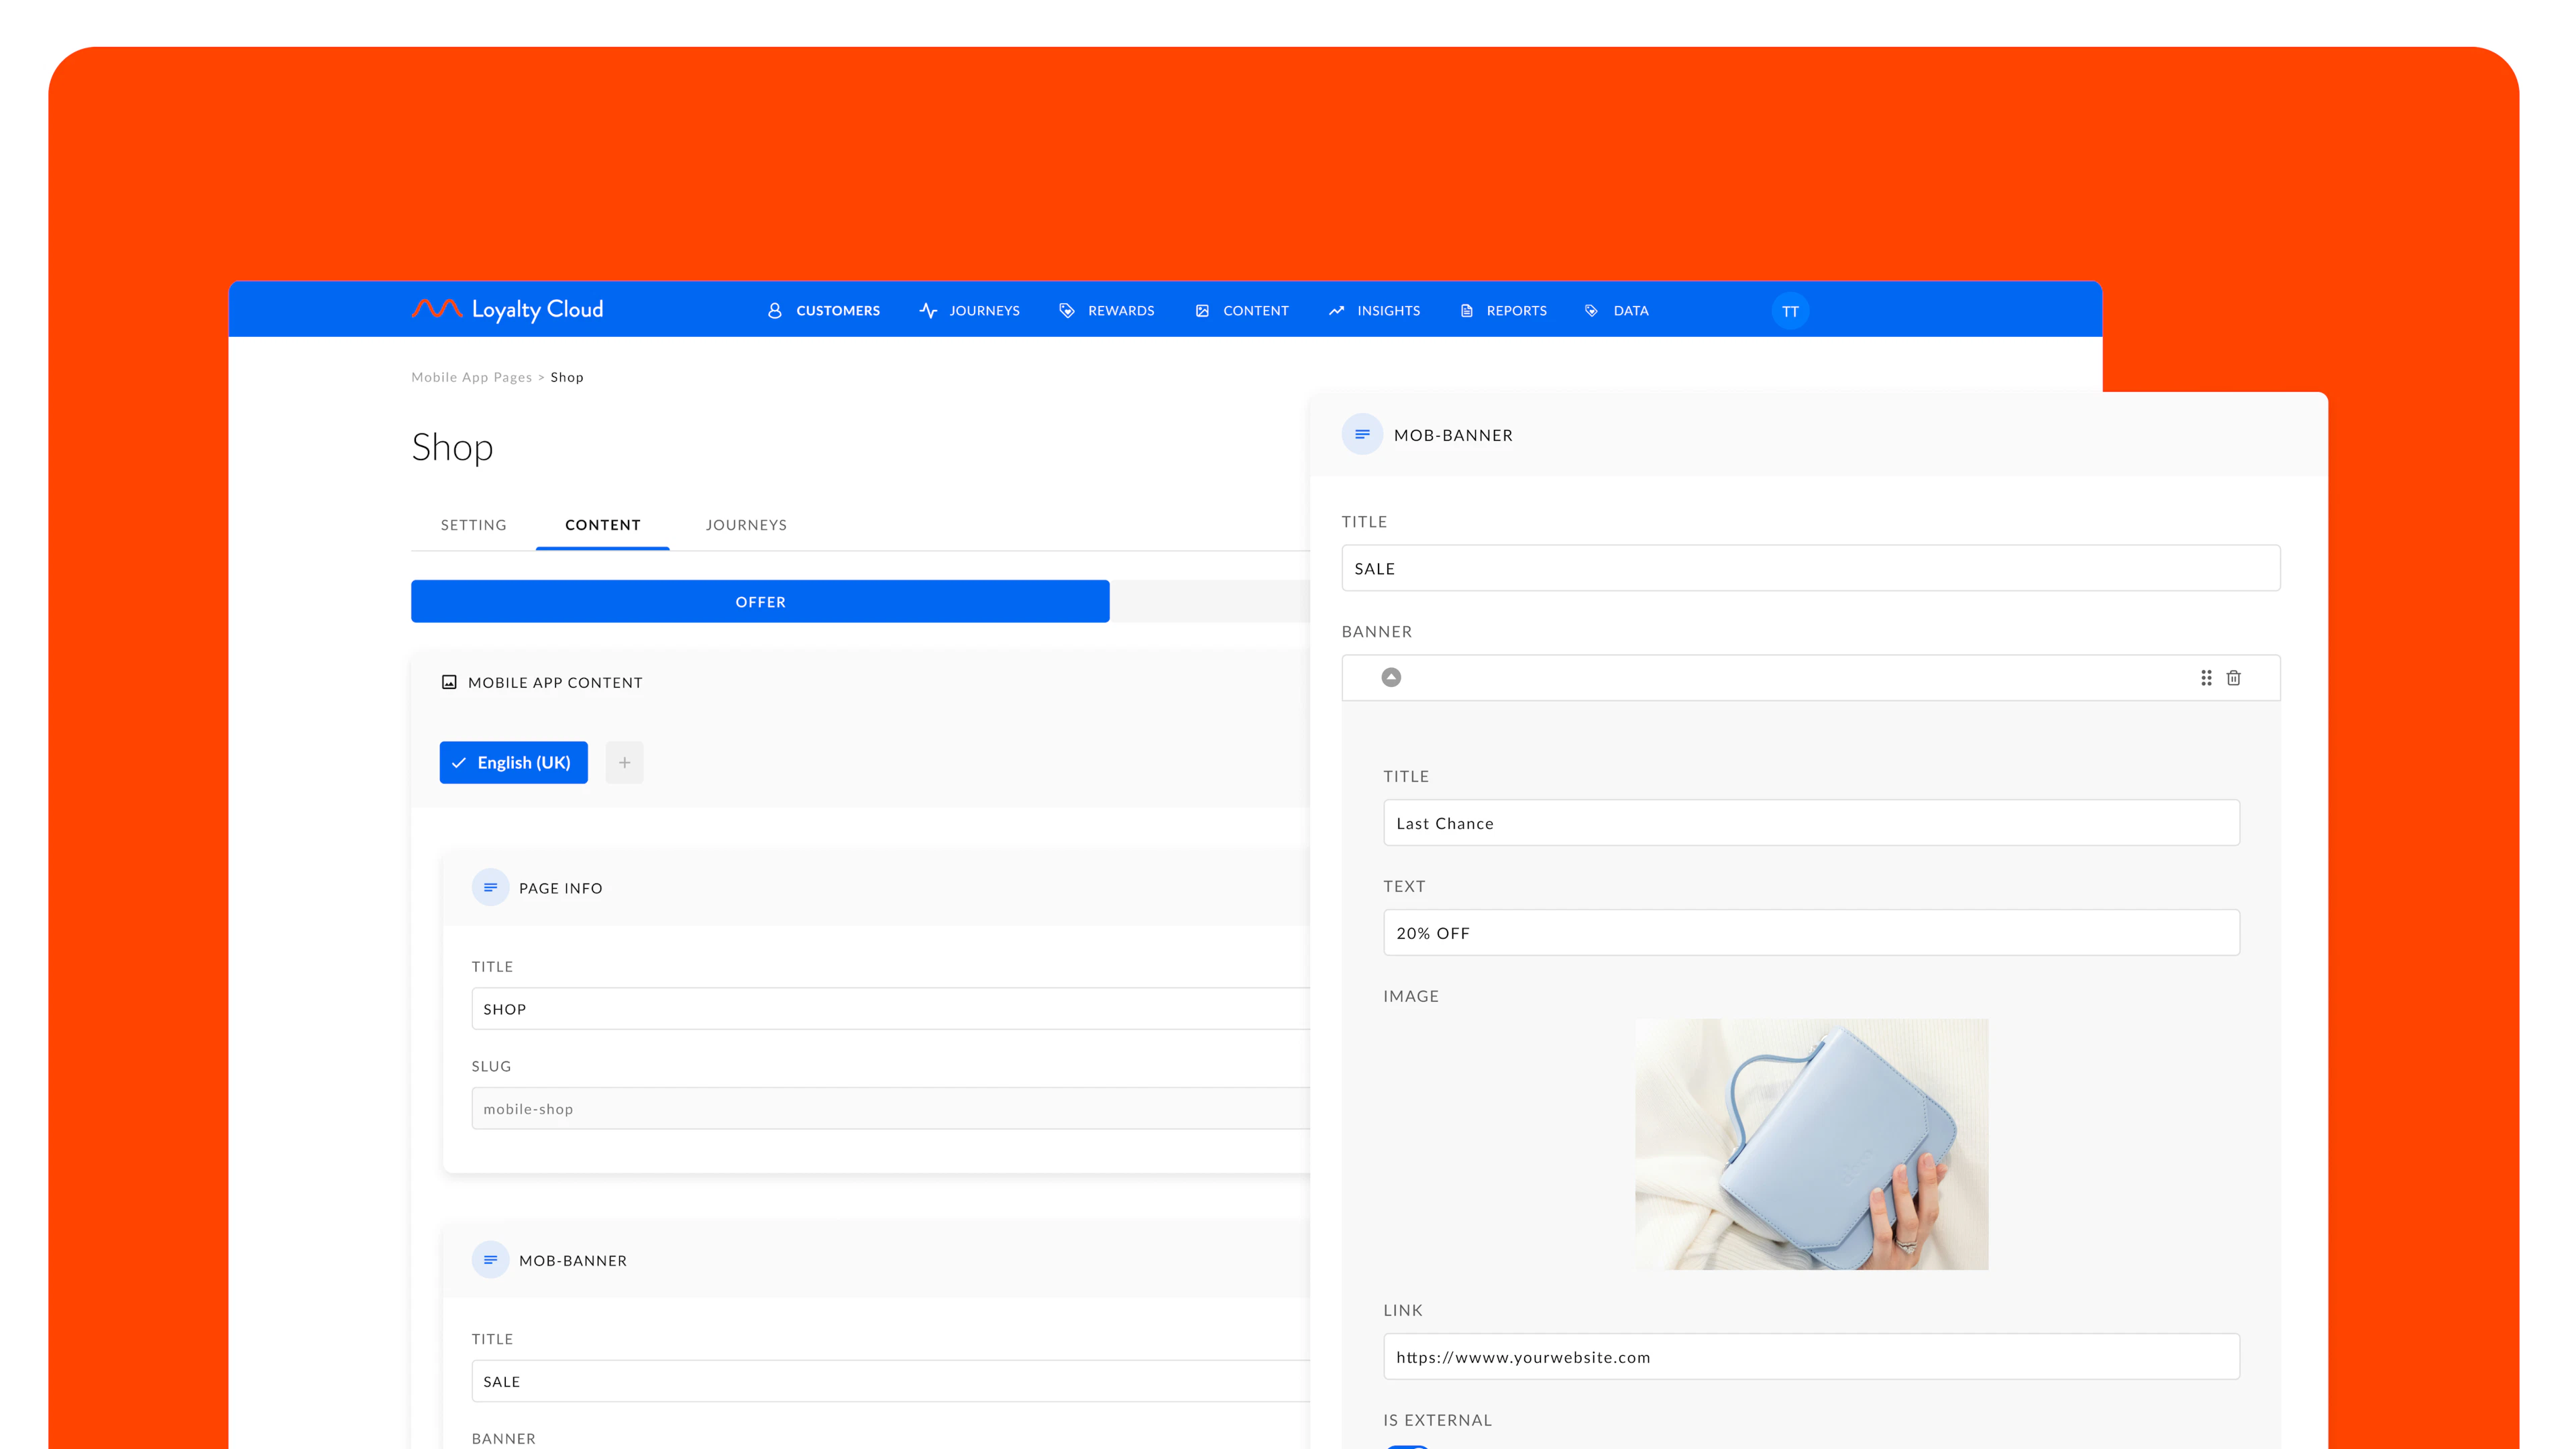Grab the banner drag-handle grip icon
Image resolution: width=2576 pixels, height=1449 pixels.
(2206, 677)
